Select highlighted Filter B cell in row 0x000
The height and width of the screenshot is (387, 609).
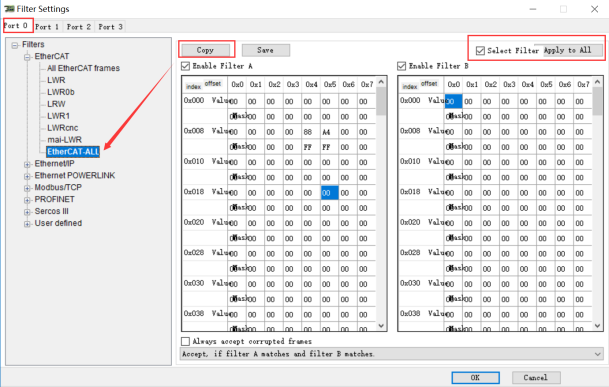pos(453,101)
